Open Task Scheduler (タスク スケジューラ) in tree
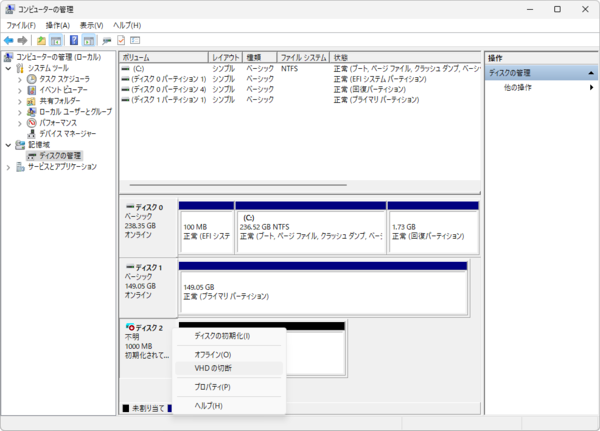The width and height of the screenshot is (600, 431). (x=63, y=78)
